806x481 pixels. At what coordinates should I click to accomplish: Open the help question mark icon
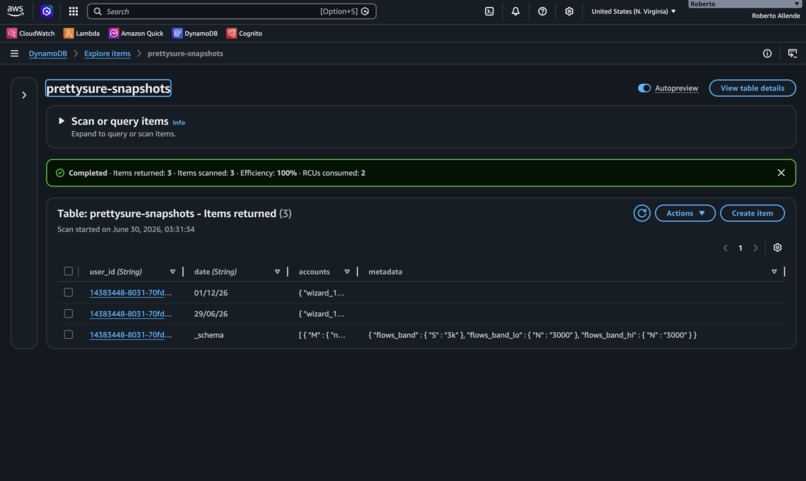coord(542,11)
